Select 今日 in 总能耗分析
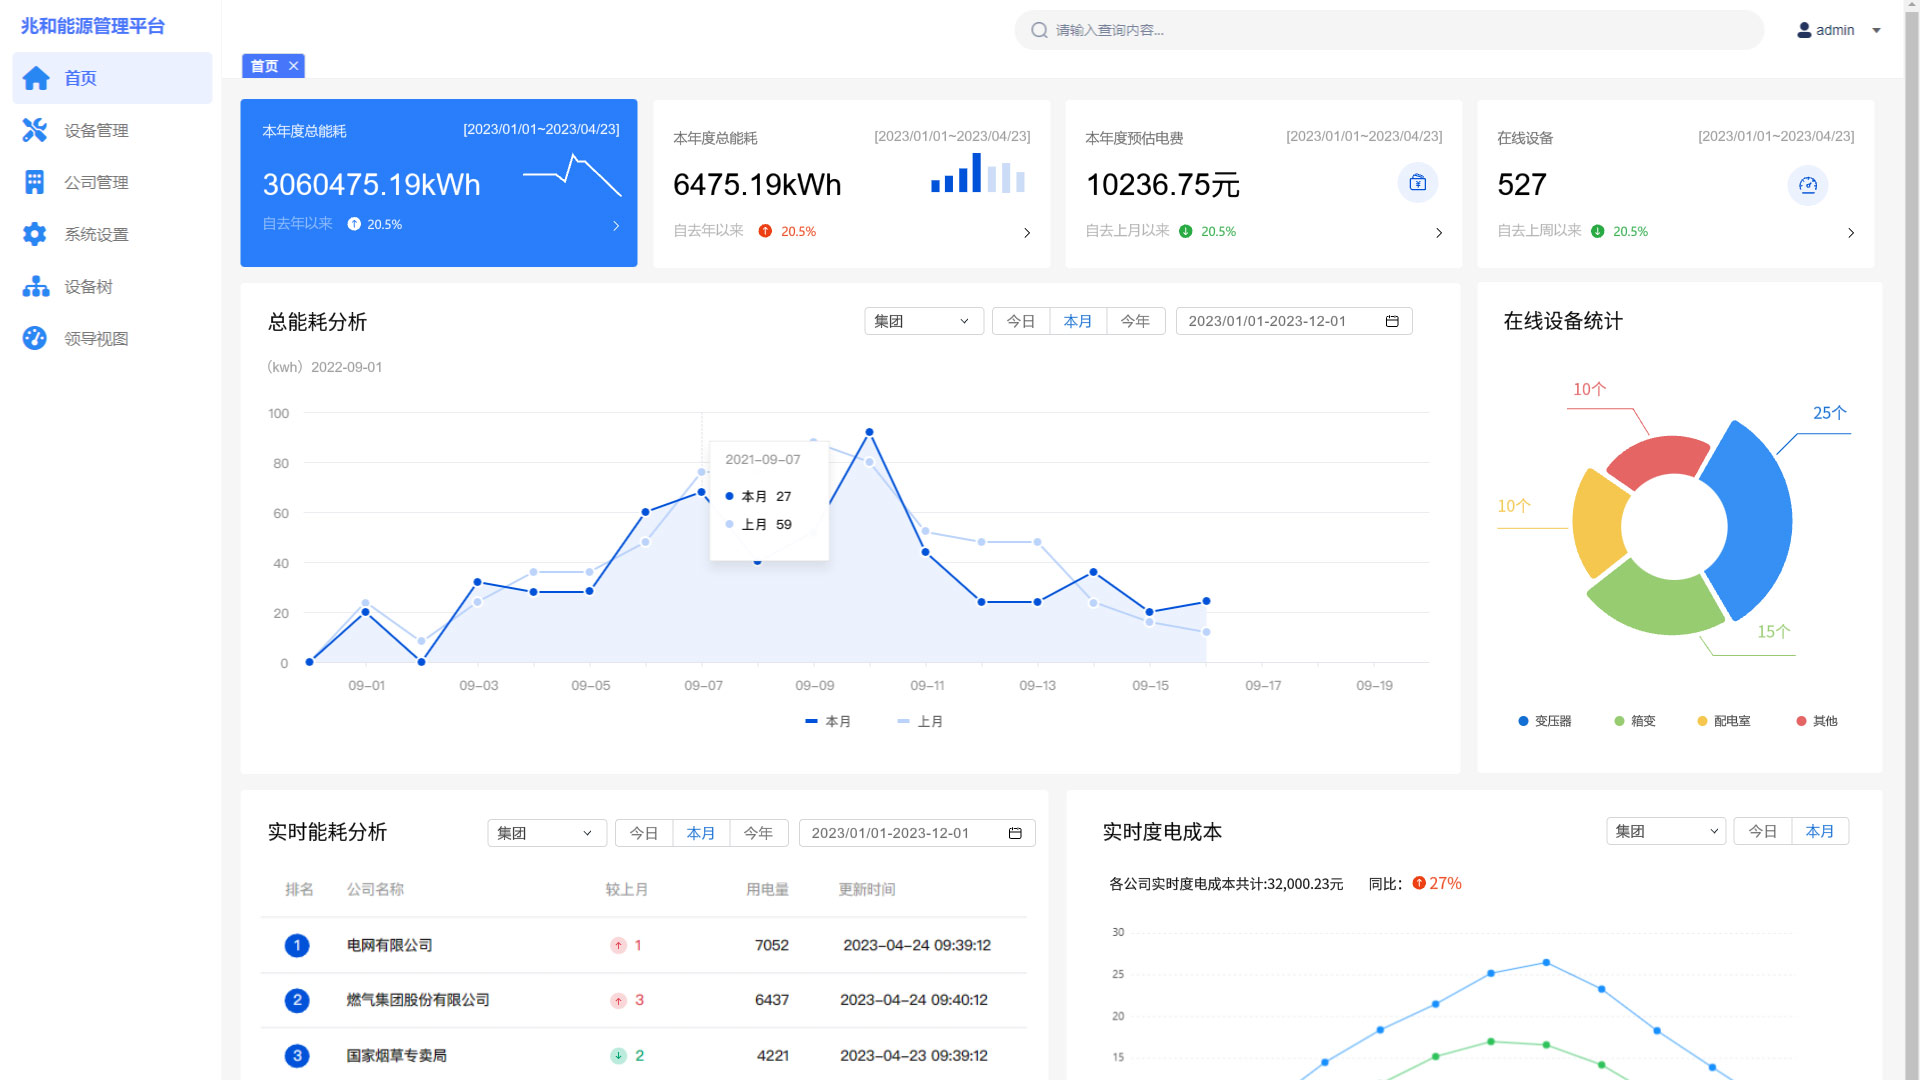Screen dimensions: 1920x1080 click(1021, 321)
